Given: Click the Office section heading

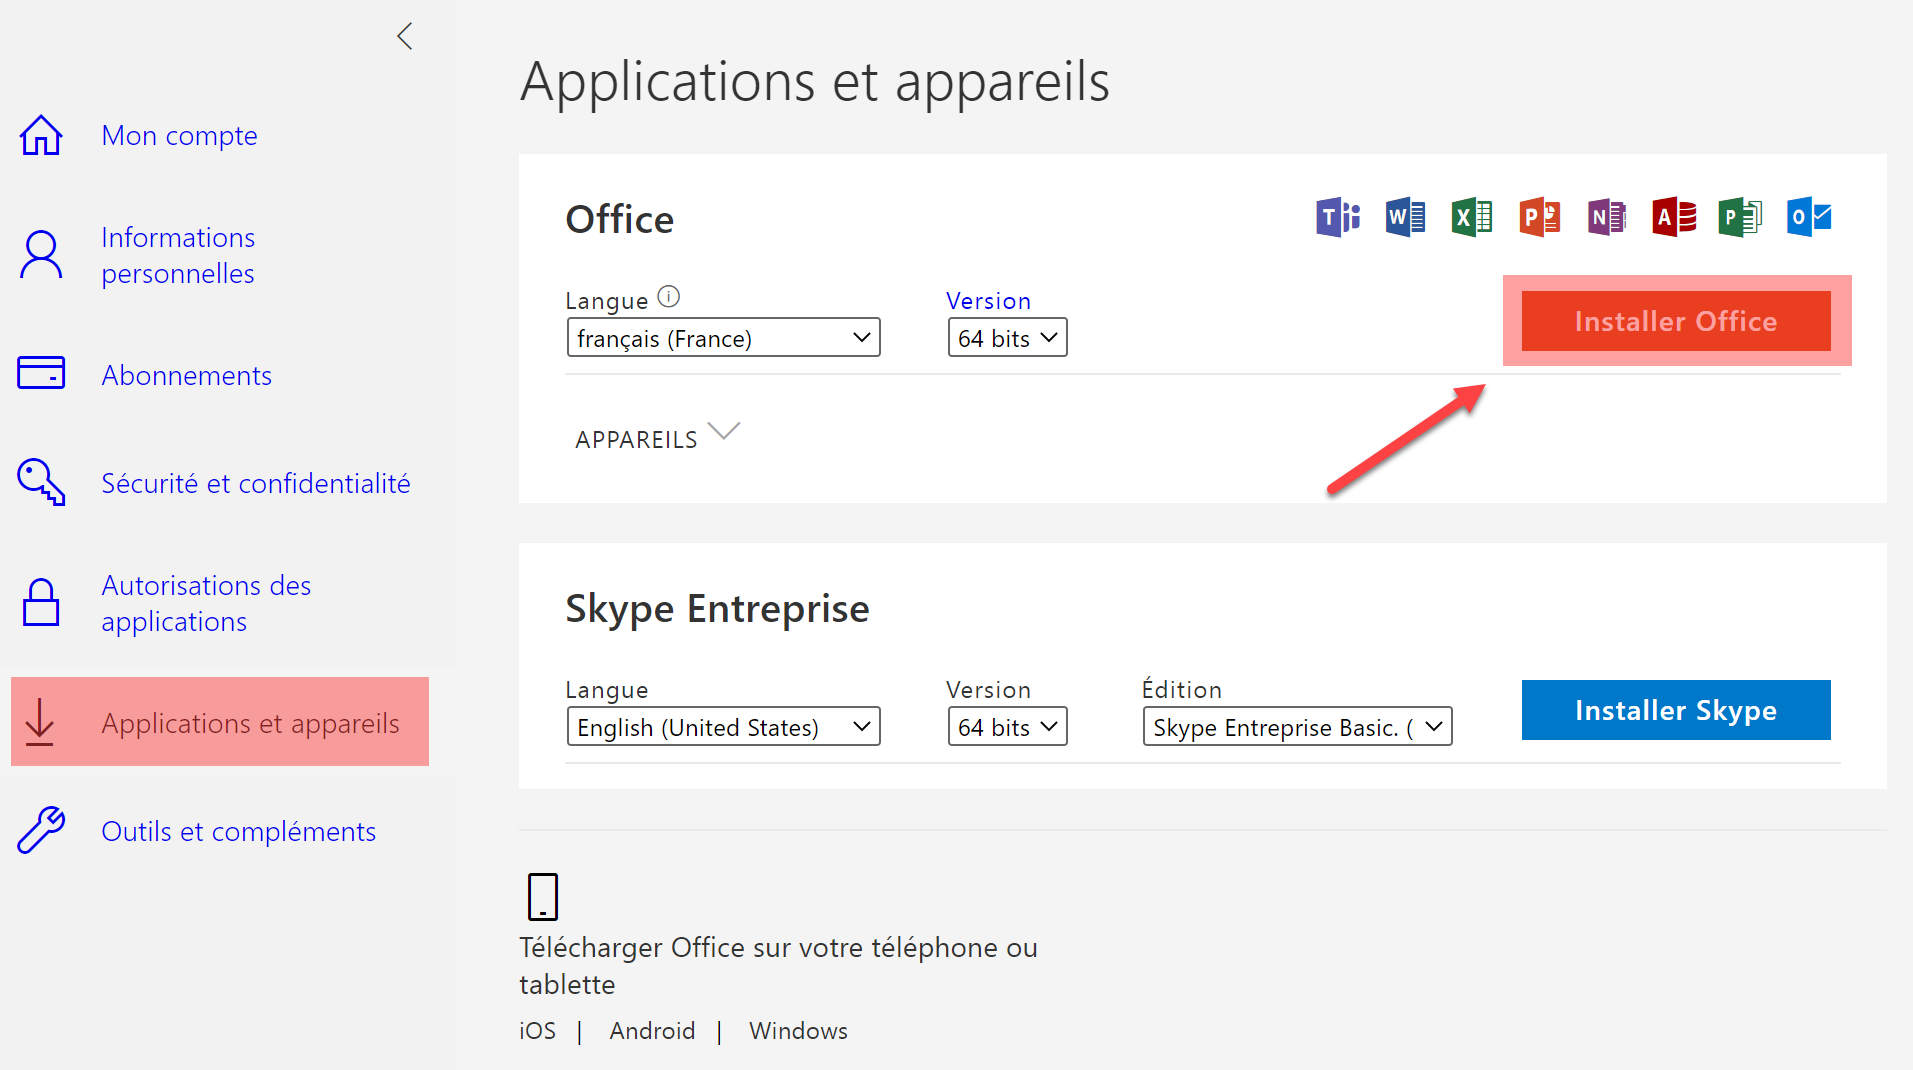Looking at the screenshot, I should (620, 219).
